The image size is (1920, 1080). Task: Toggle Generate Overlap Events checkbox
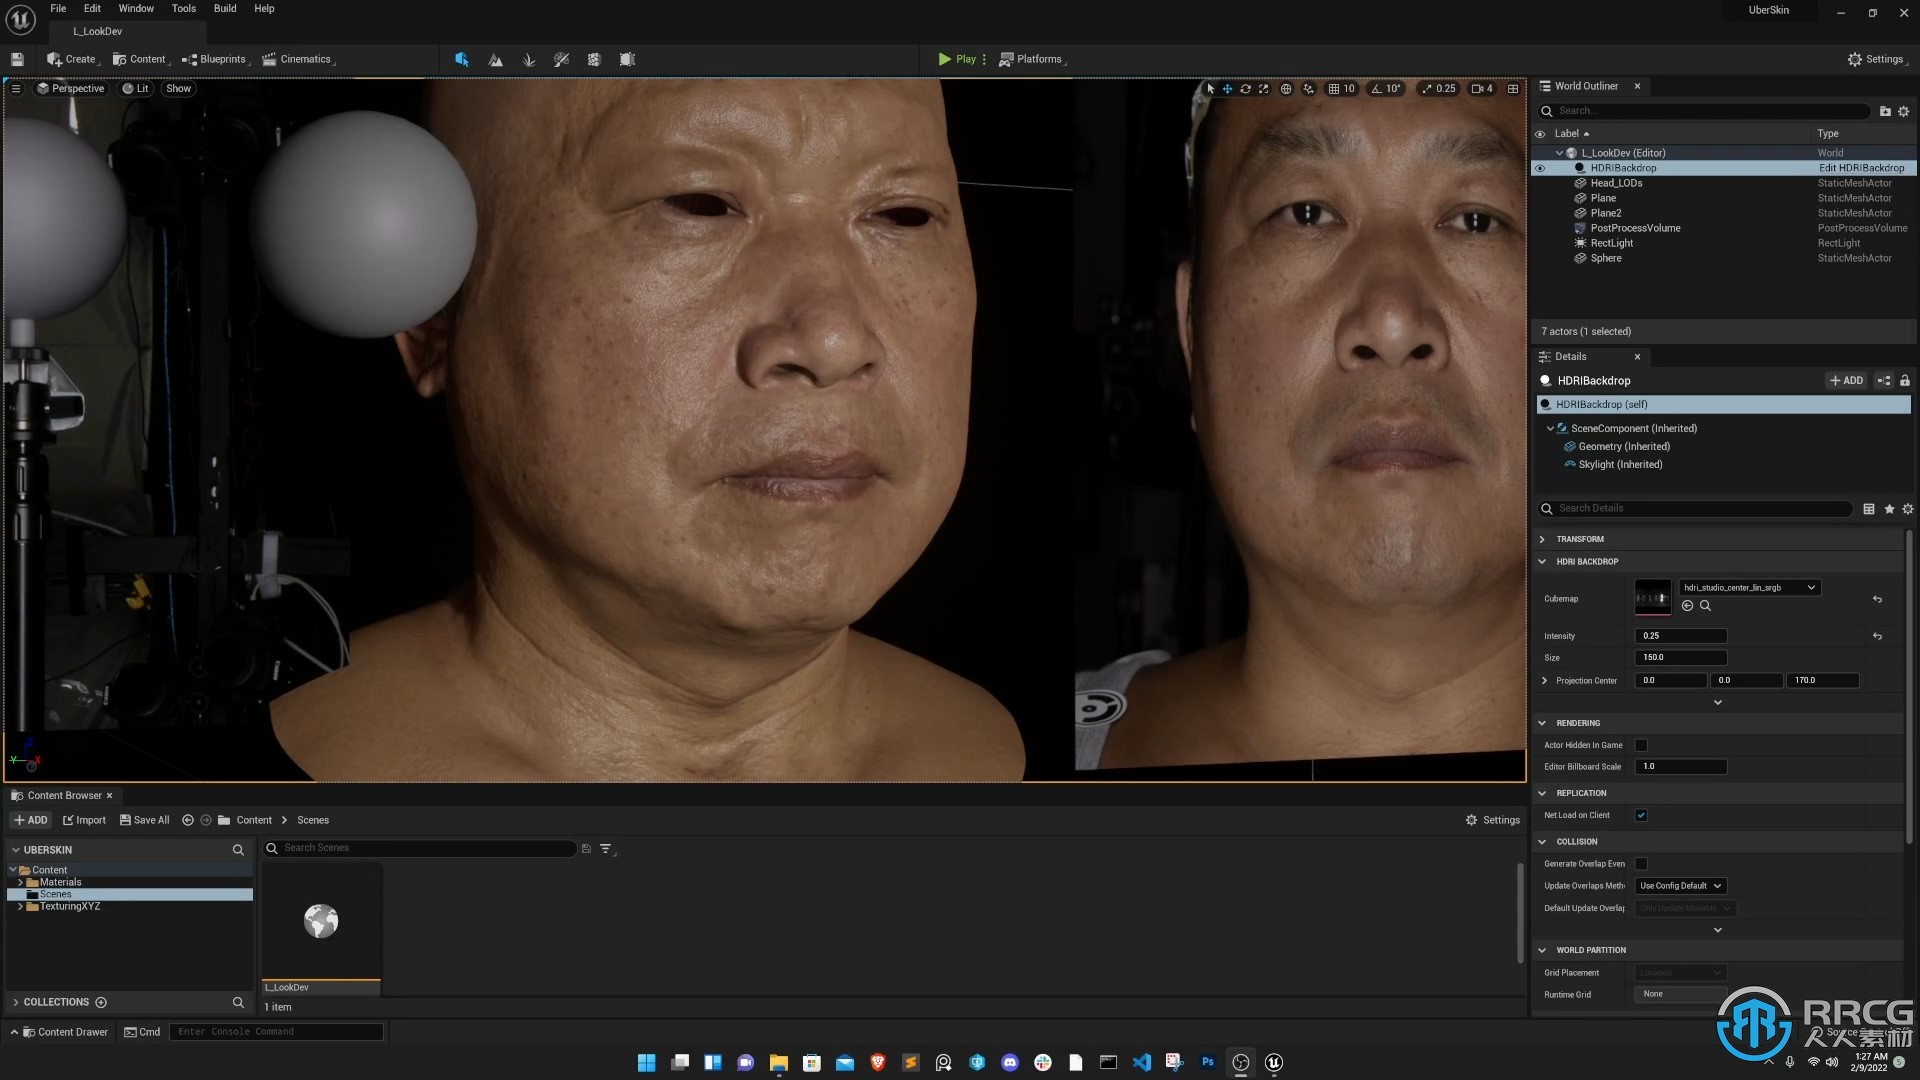coord(1641,864)
